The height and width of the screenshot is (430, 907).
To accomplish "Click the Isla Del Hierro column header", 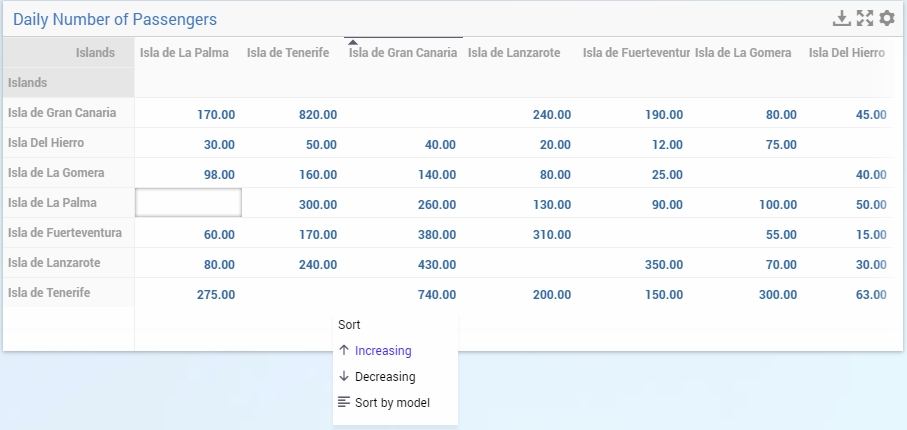I will pyautogui.click(x=846, y=53).
